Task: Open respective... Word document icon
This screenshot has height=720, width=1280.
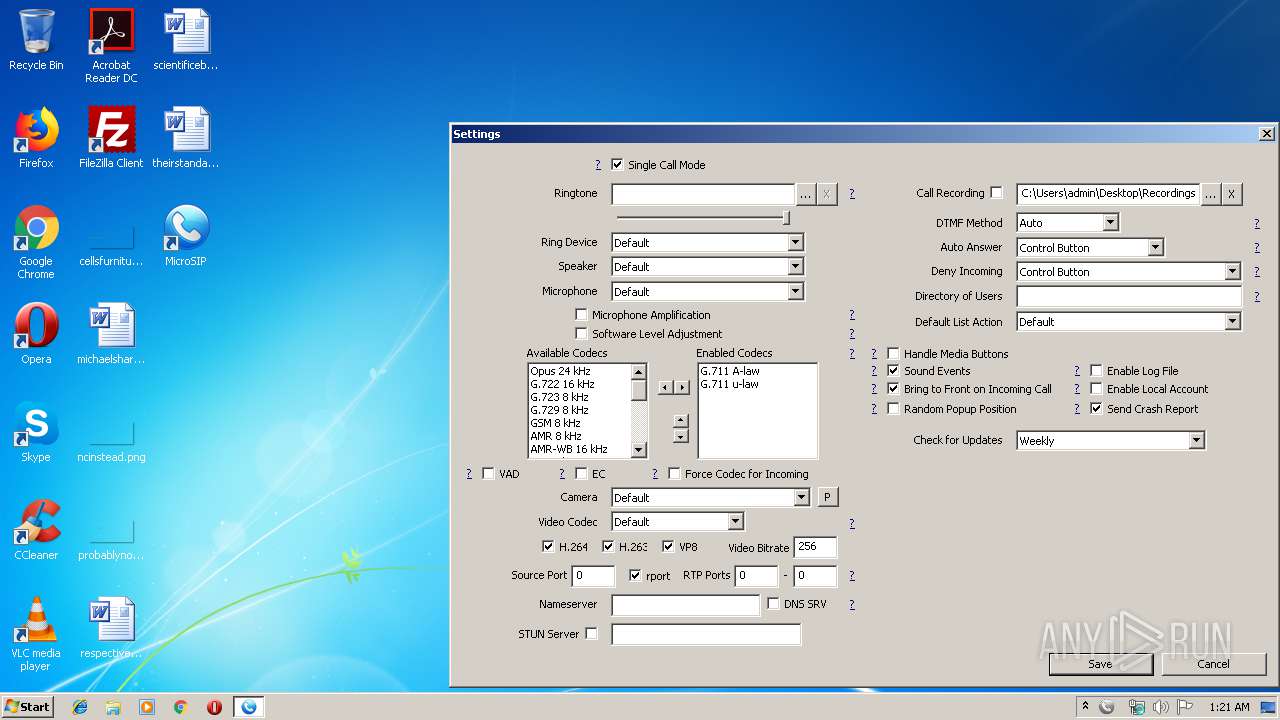Action: tap(111, 628)
